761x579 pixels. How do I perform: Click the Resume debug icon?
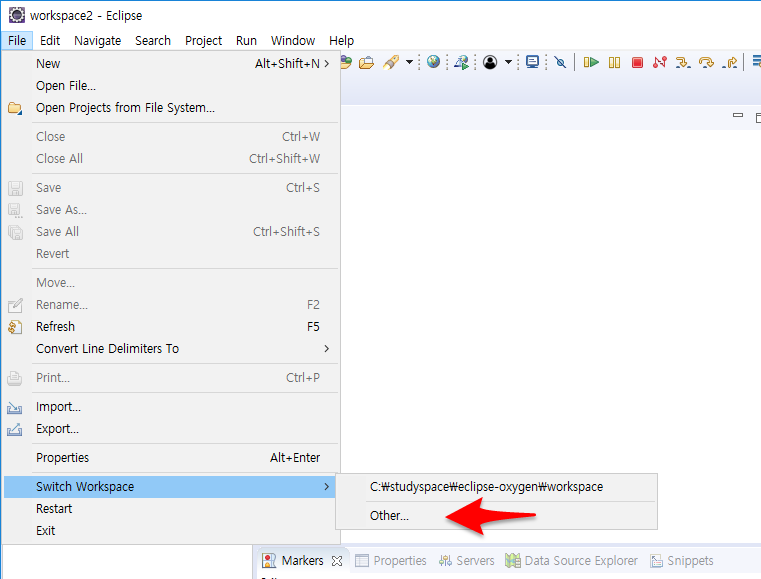(x=591, y=62)
